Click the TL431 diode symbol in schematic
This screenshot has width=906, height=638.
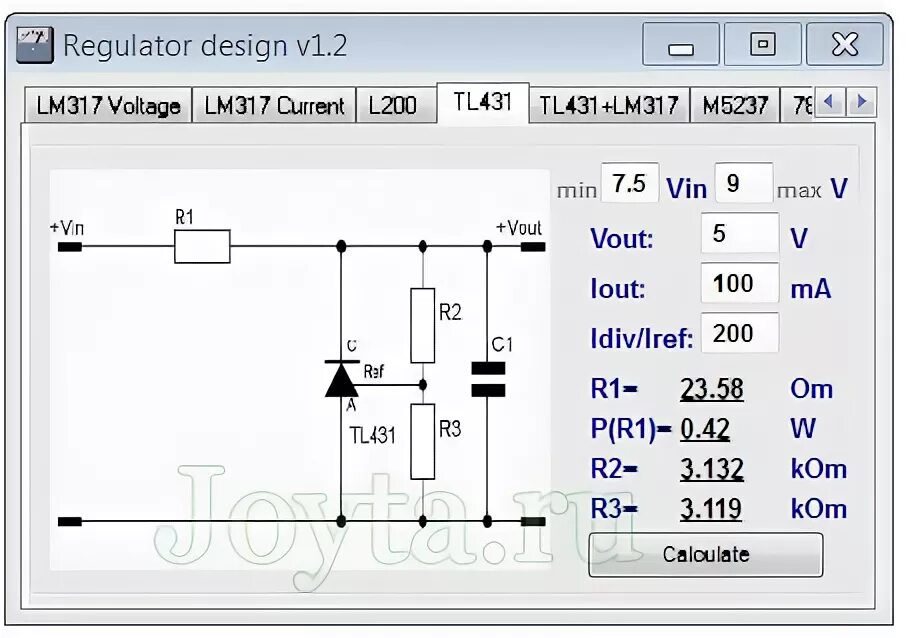(341, 379)
